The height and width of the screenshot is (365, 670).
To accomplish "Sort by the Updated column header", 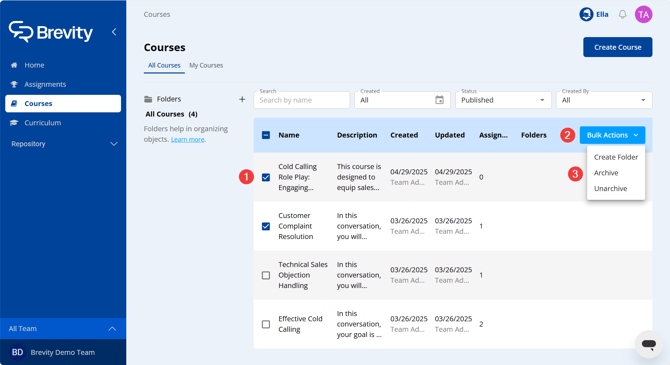I will 450,135.
